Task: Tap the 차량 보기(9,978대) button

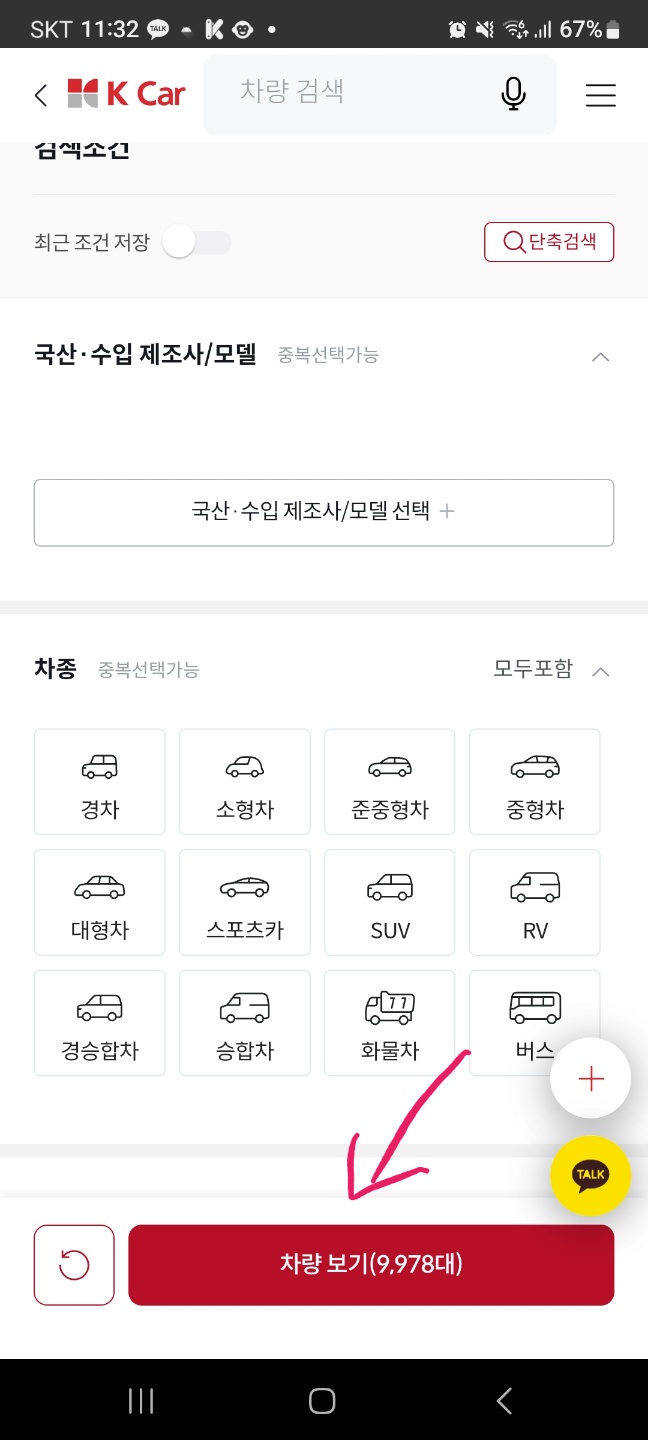Action: (370, 1264)
